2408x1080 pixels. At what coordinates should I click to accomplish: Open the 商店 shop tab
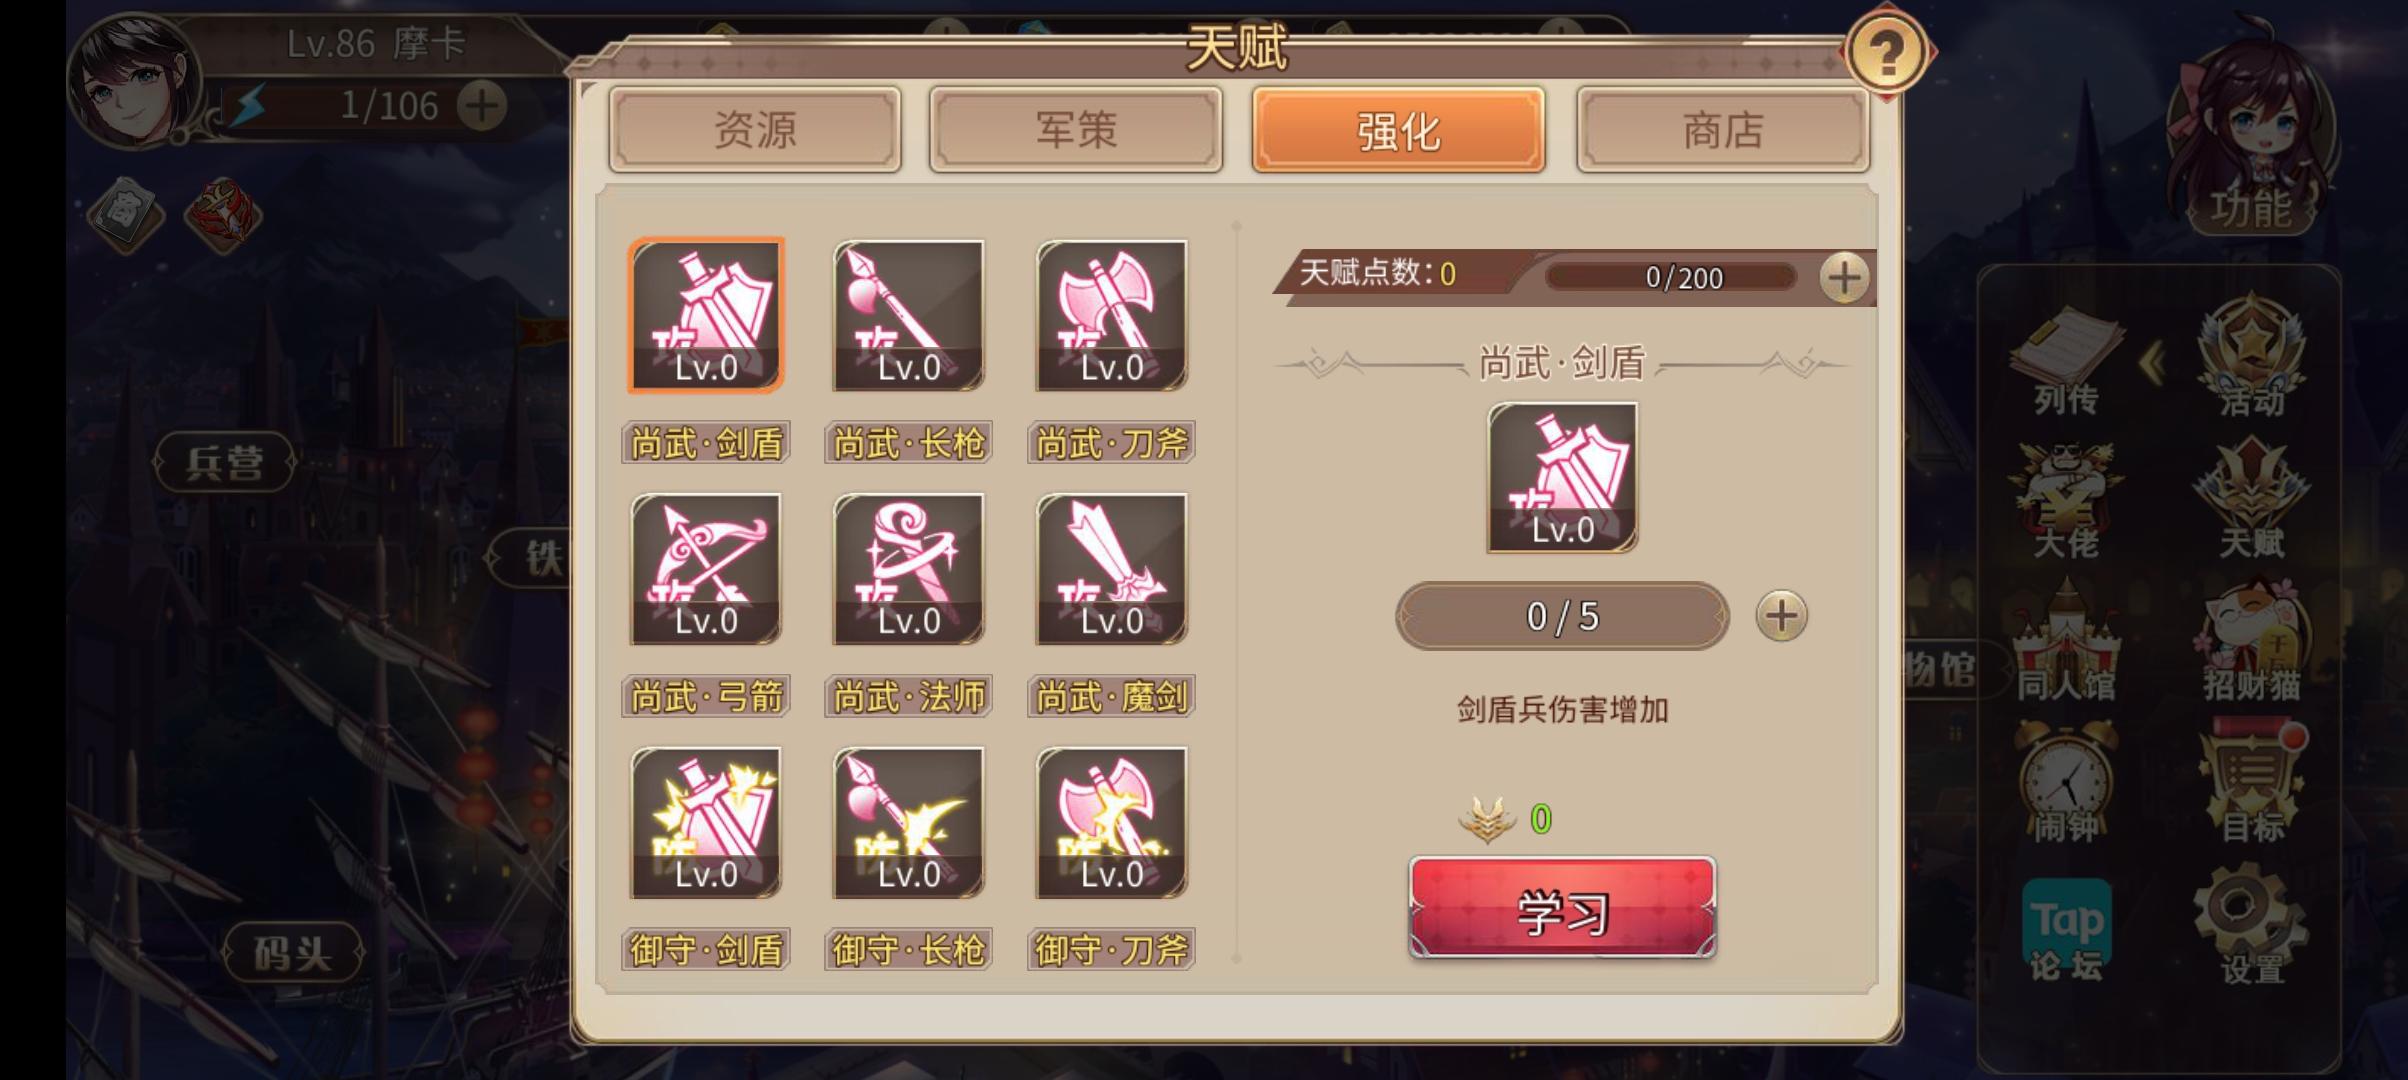click(x=1722, y=130)
